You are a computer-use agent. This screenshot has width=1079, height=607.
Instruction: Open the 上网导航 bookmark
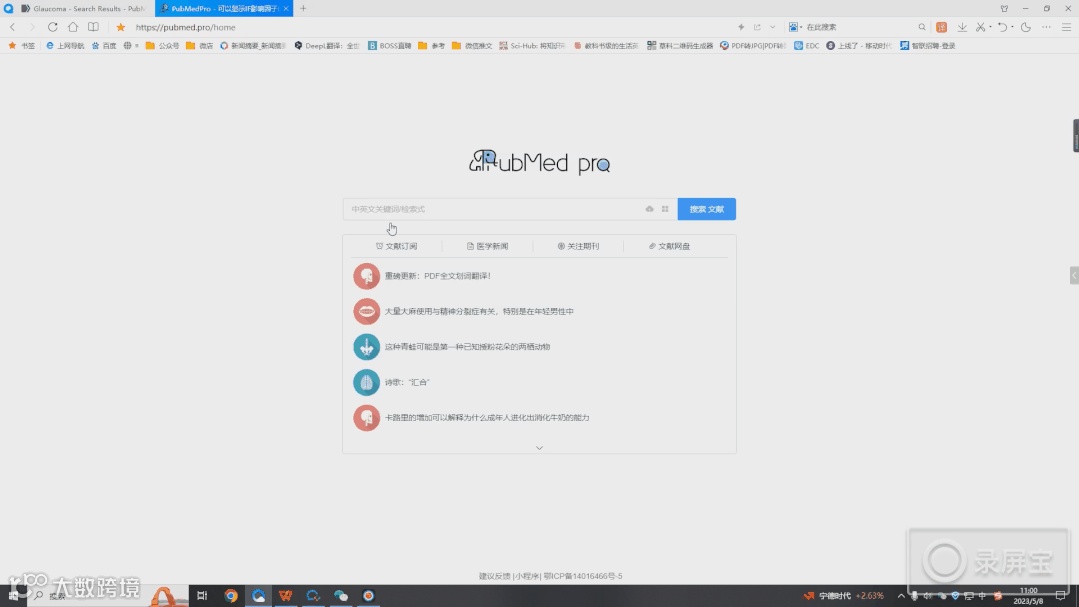click(x=65, y=45)
